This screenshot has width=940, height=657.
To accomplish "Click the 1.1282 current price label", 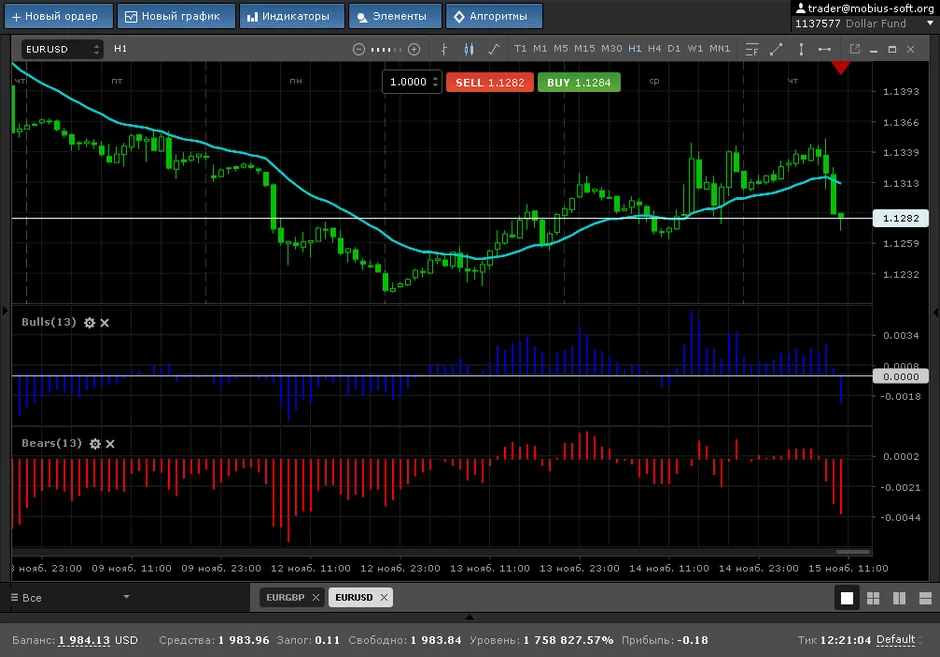I will [x=900, y=218].
